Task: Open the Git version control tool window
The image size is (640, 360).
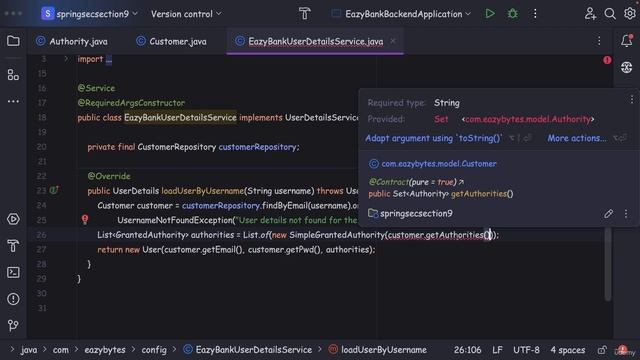Action: (13, 325)
